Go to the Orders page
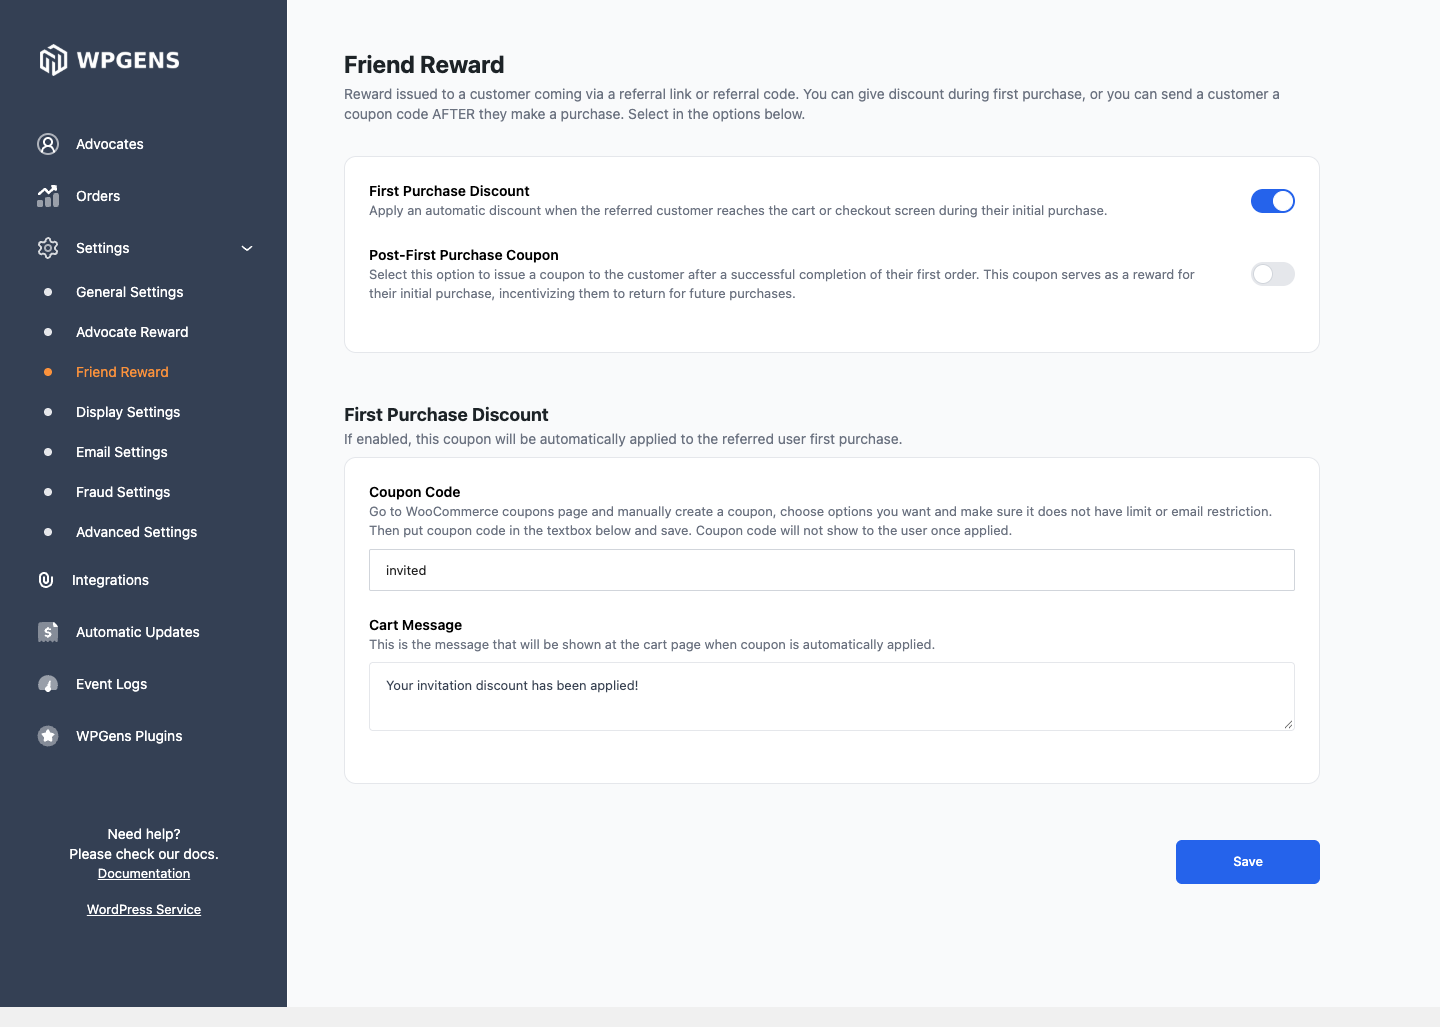 pyautogui.click(x=98, y=196)
